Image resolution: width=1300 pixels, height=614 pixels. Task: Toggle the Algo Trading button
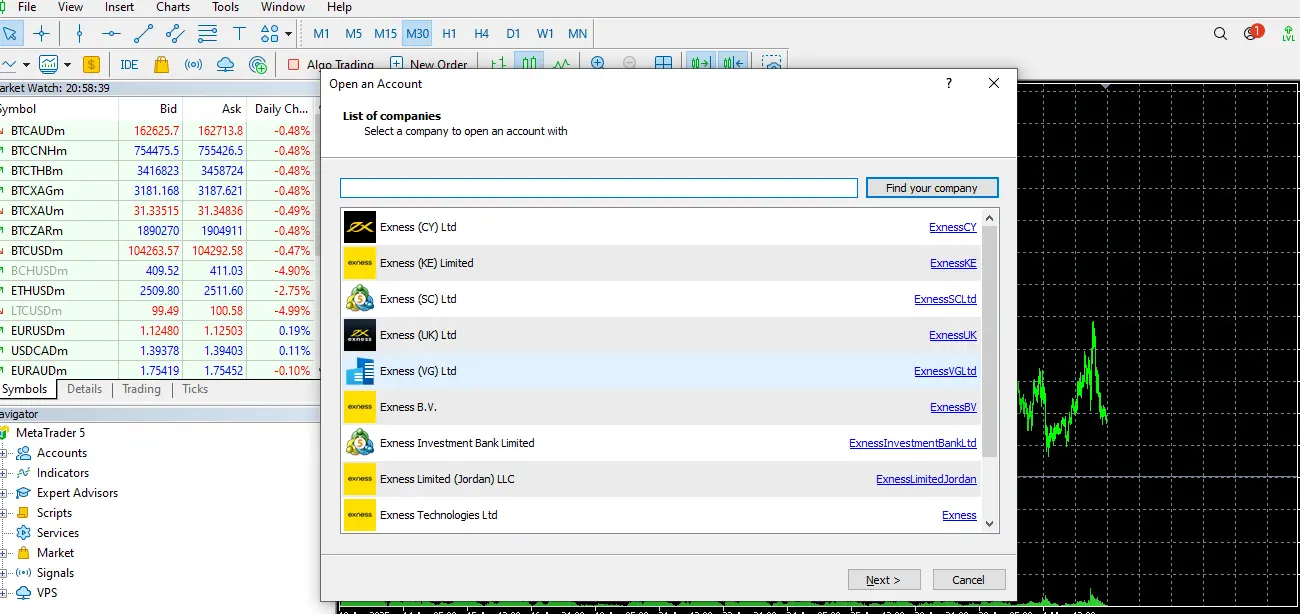click(330, 65)
